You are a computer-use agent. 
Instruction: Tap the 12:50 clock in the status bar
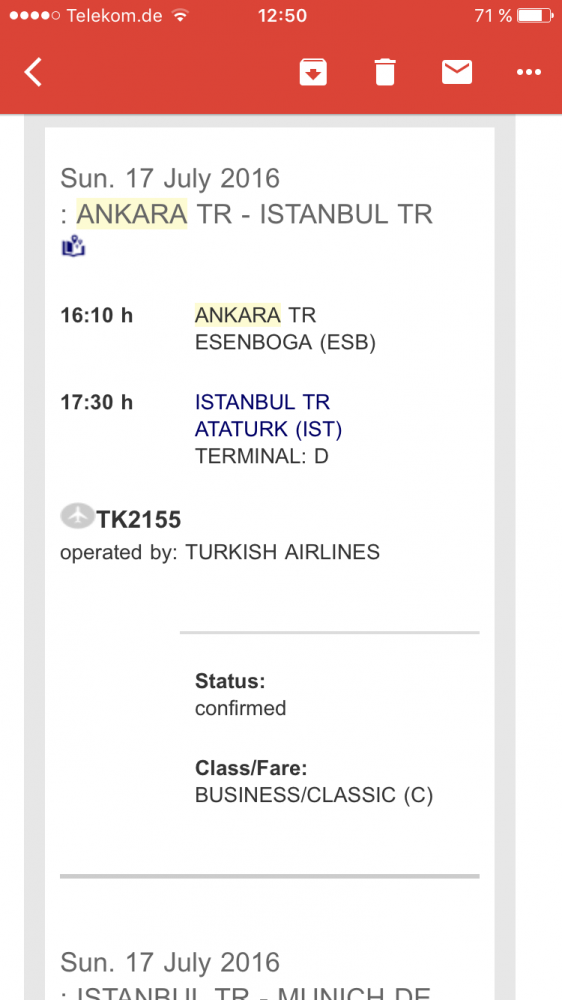click(x=282, y=16)
